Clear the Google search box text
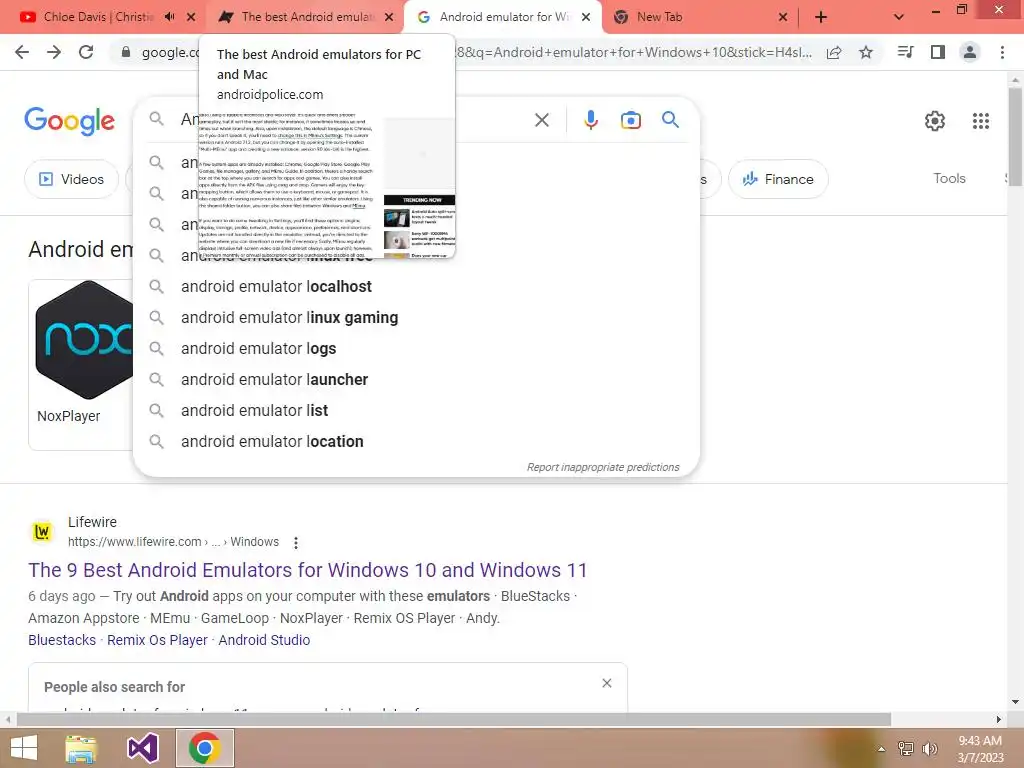 [542, 120]
